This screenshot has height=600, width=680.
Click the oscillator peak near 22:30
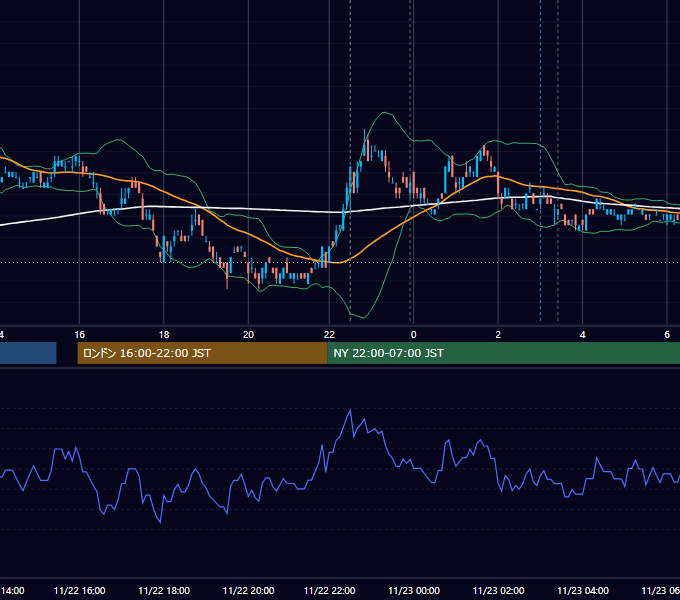[x=350, y=410]
